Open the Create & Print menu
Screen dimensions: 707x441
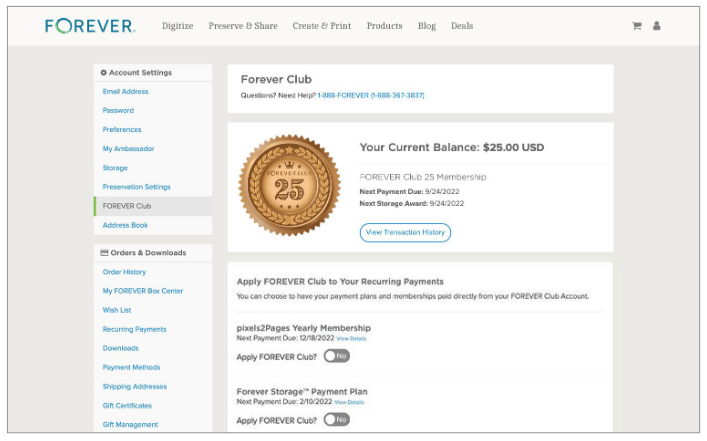tap(321, 26)
